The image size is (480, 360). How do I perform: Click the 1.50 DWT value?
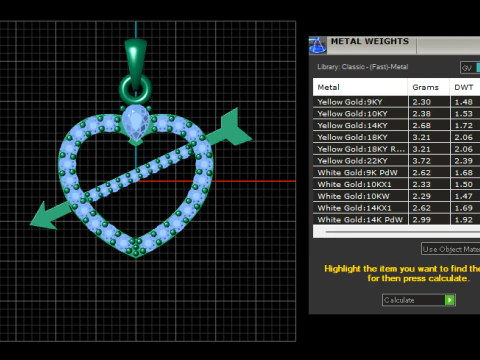(464, 184)
